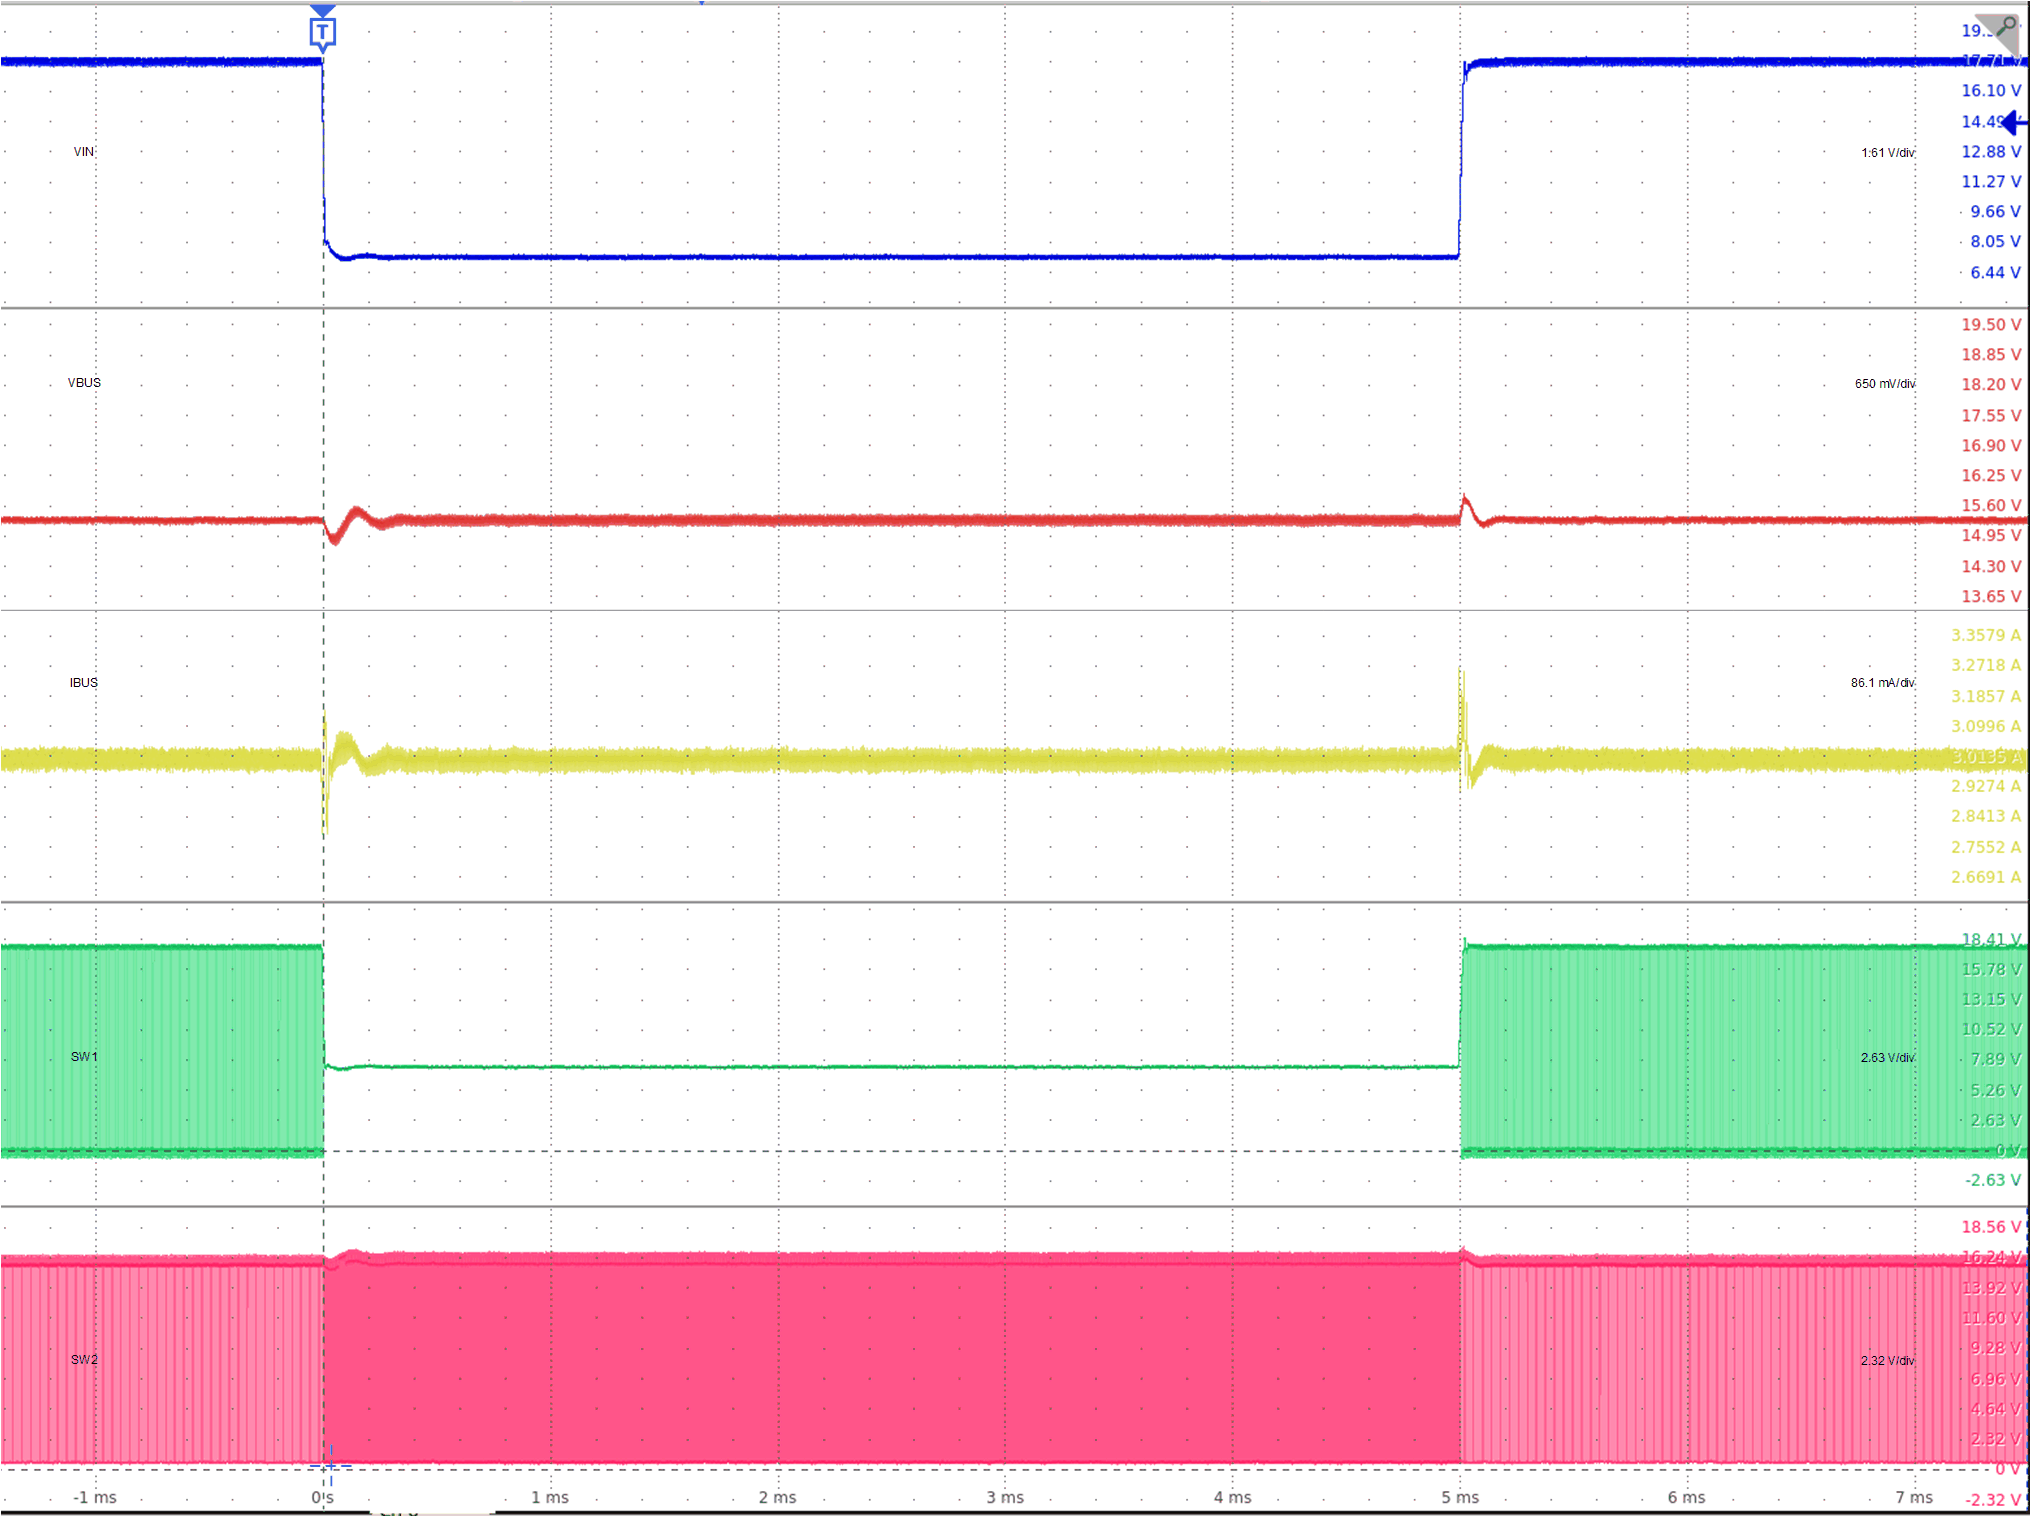Image resolution: width=2031 pixels, height=1517 pixels.
Task: Click the 13.15 V SW1 axis value
Action: pos(1991,1000)
